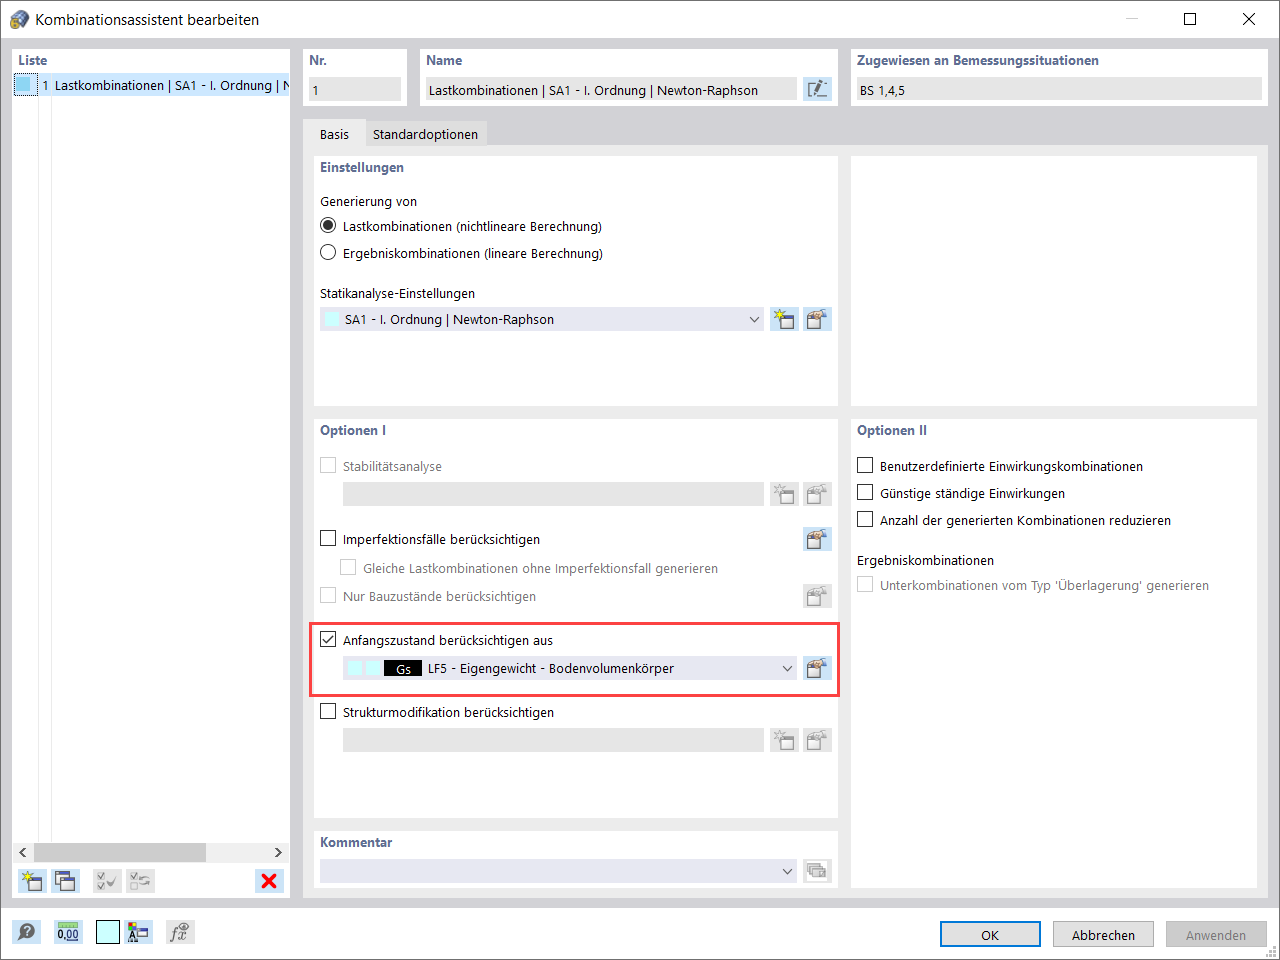
Task: Click right arrow of list scrollbar
Action: (278, 852)
